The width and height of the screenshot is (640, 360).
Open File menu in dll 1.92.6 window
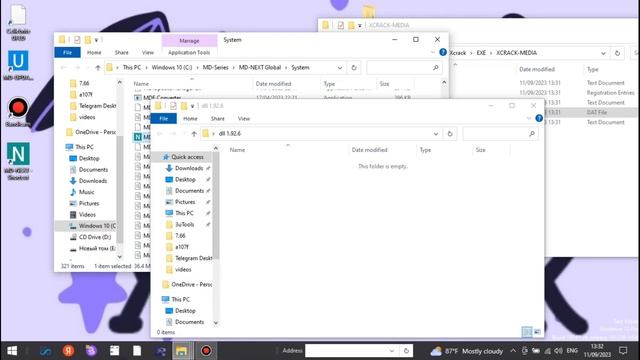point(164,118)
